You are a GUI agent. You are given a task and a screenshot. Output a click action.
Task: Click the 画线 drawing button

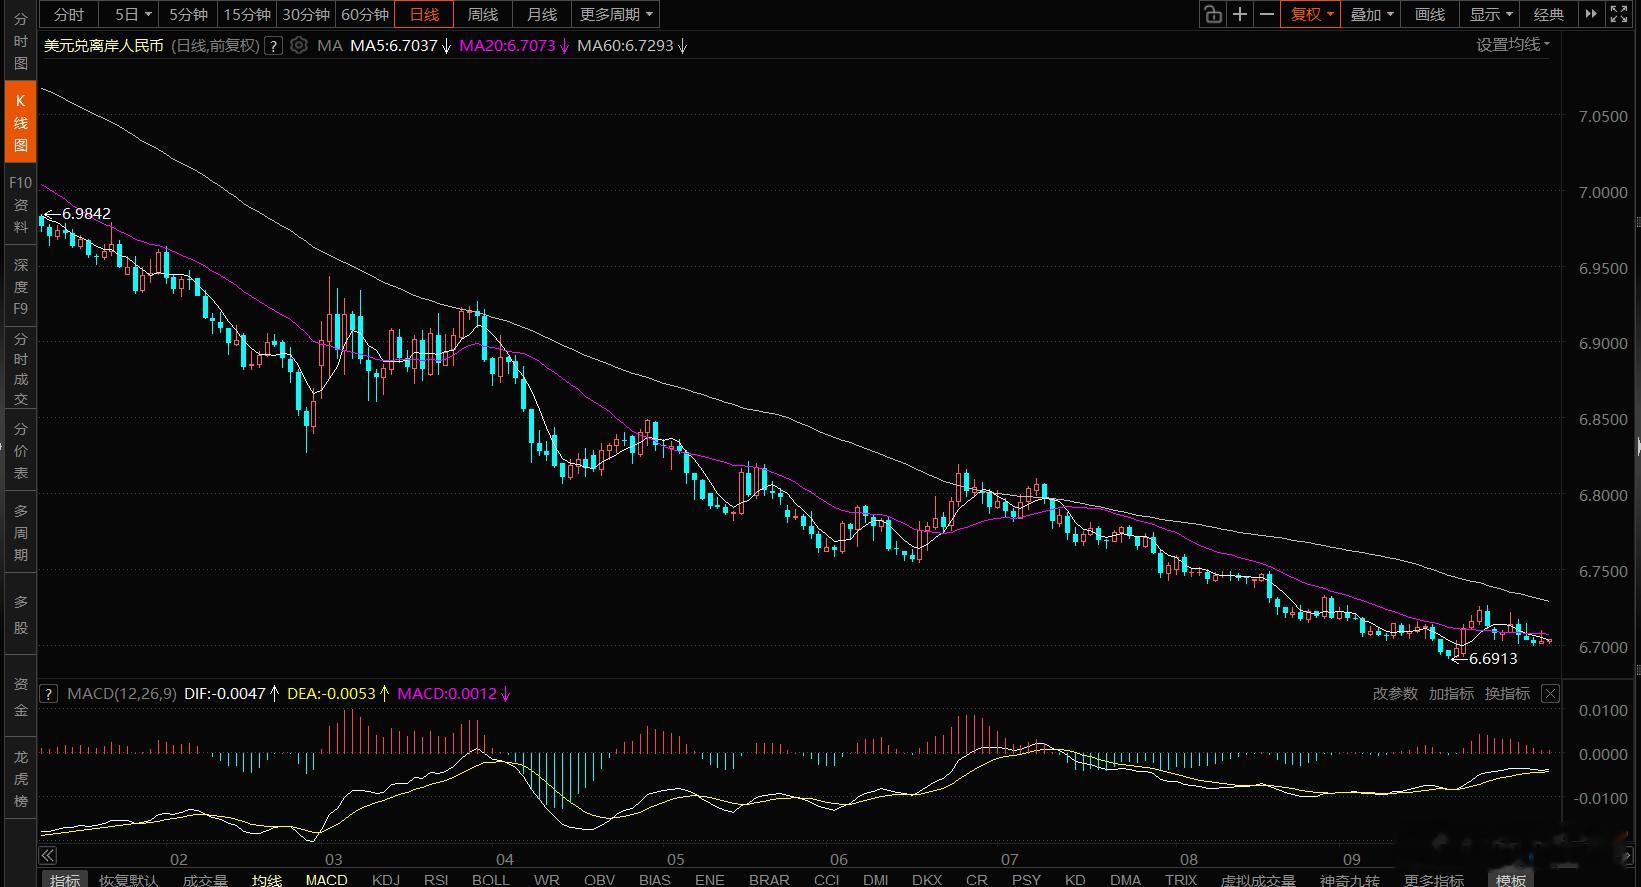pyautogui.click(x=1430, y=14)
